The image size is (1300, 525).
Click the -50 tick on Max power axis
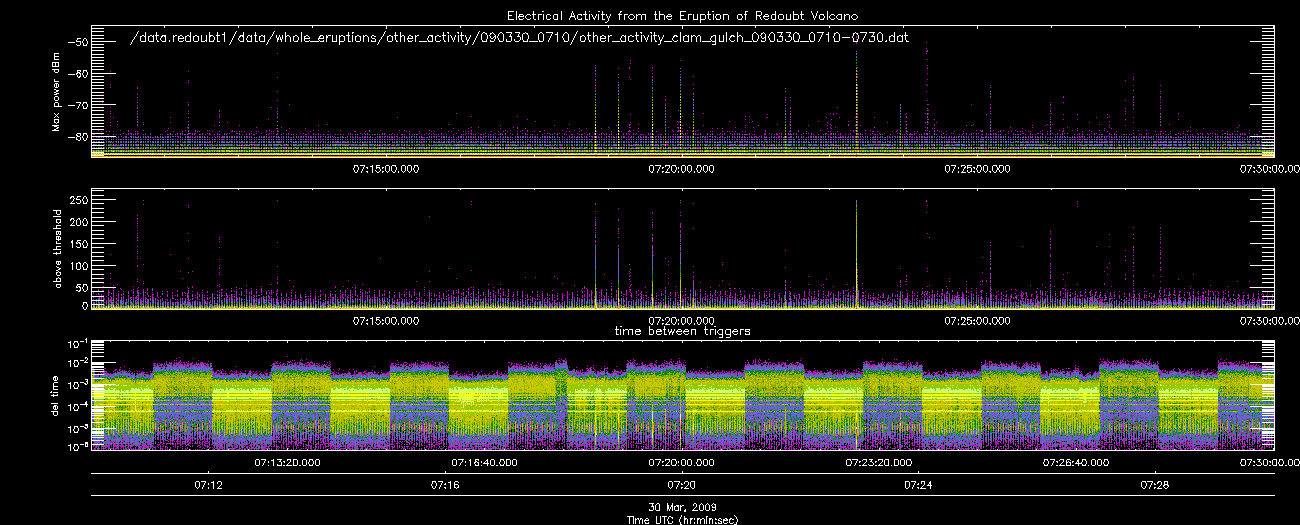(x=78, y=42)
